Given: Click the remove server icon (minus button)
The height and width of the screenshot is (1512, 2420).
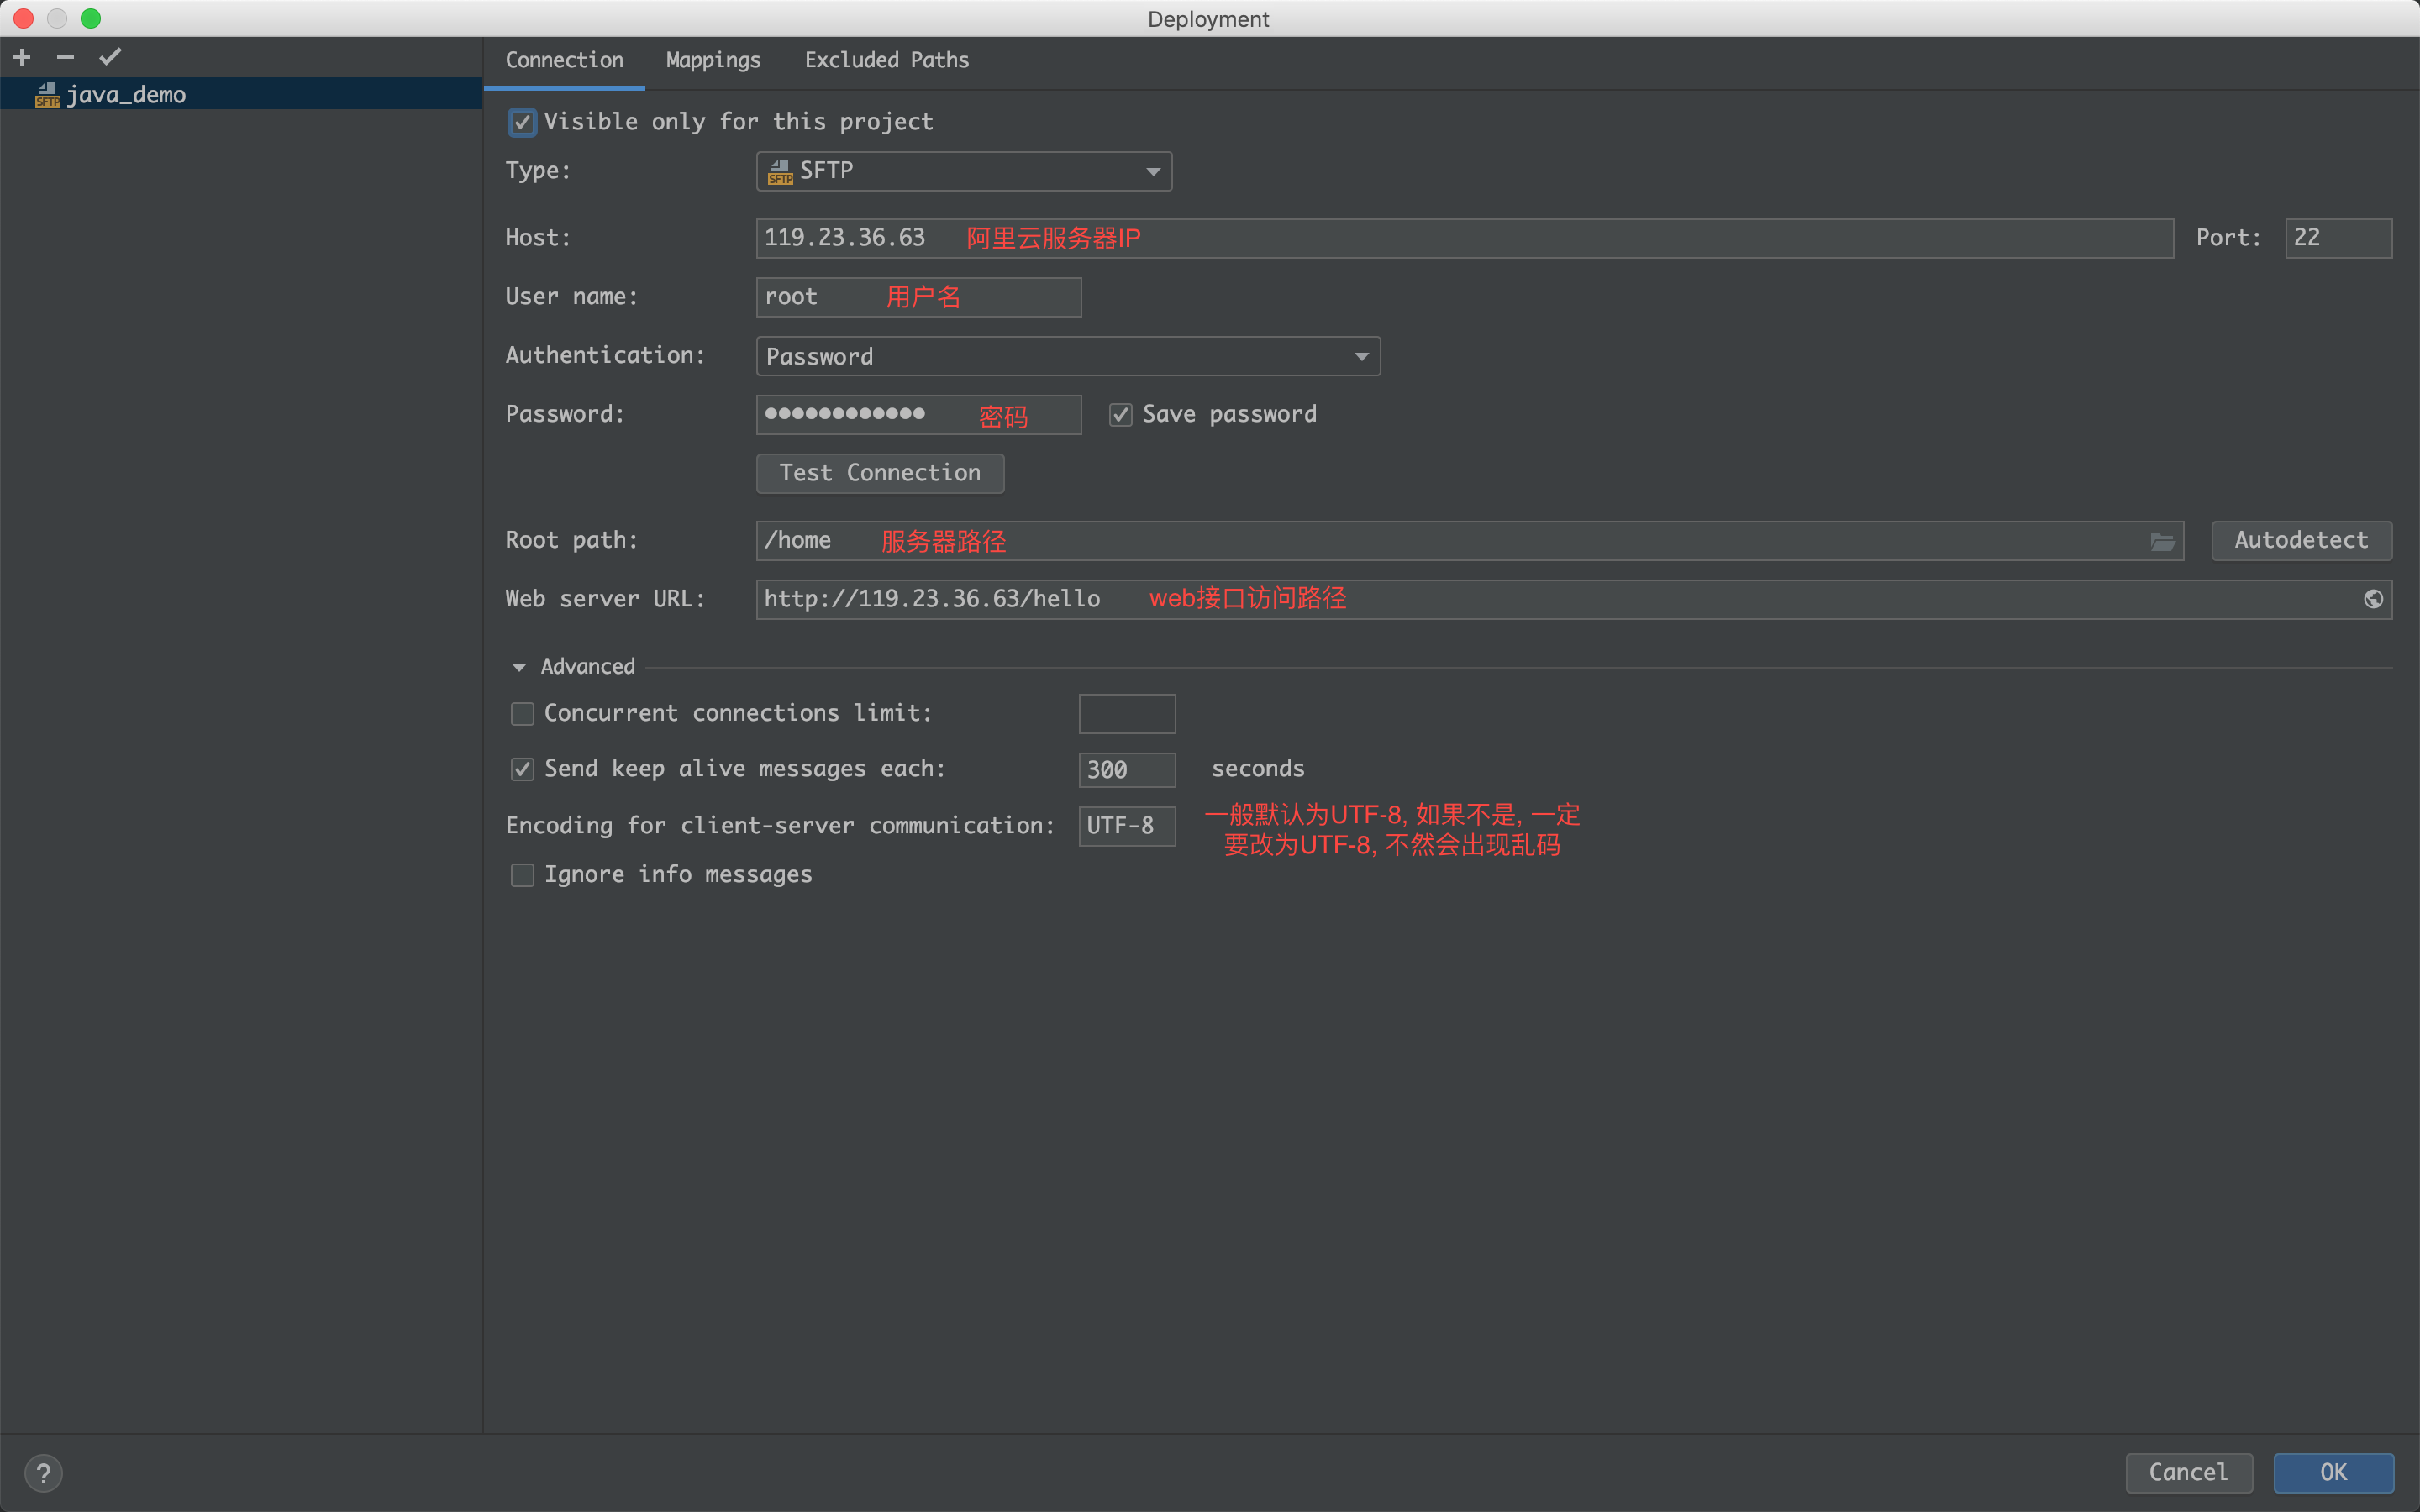Looking at the screenshot, I should click(x=63, y=55).
